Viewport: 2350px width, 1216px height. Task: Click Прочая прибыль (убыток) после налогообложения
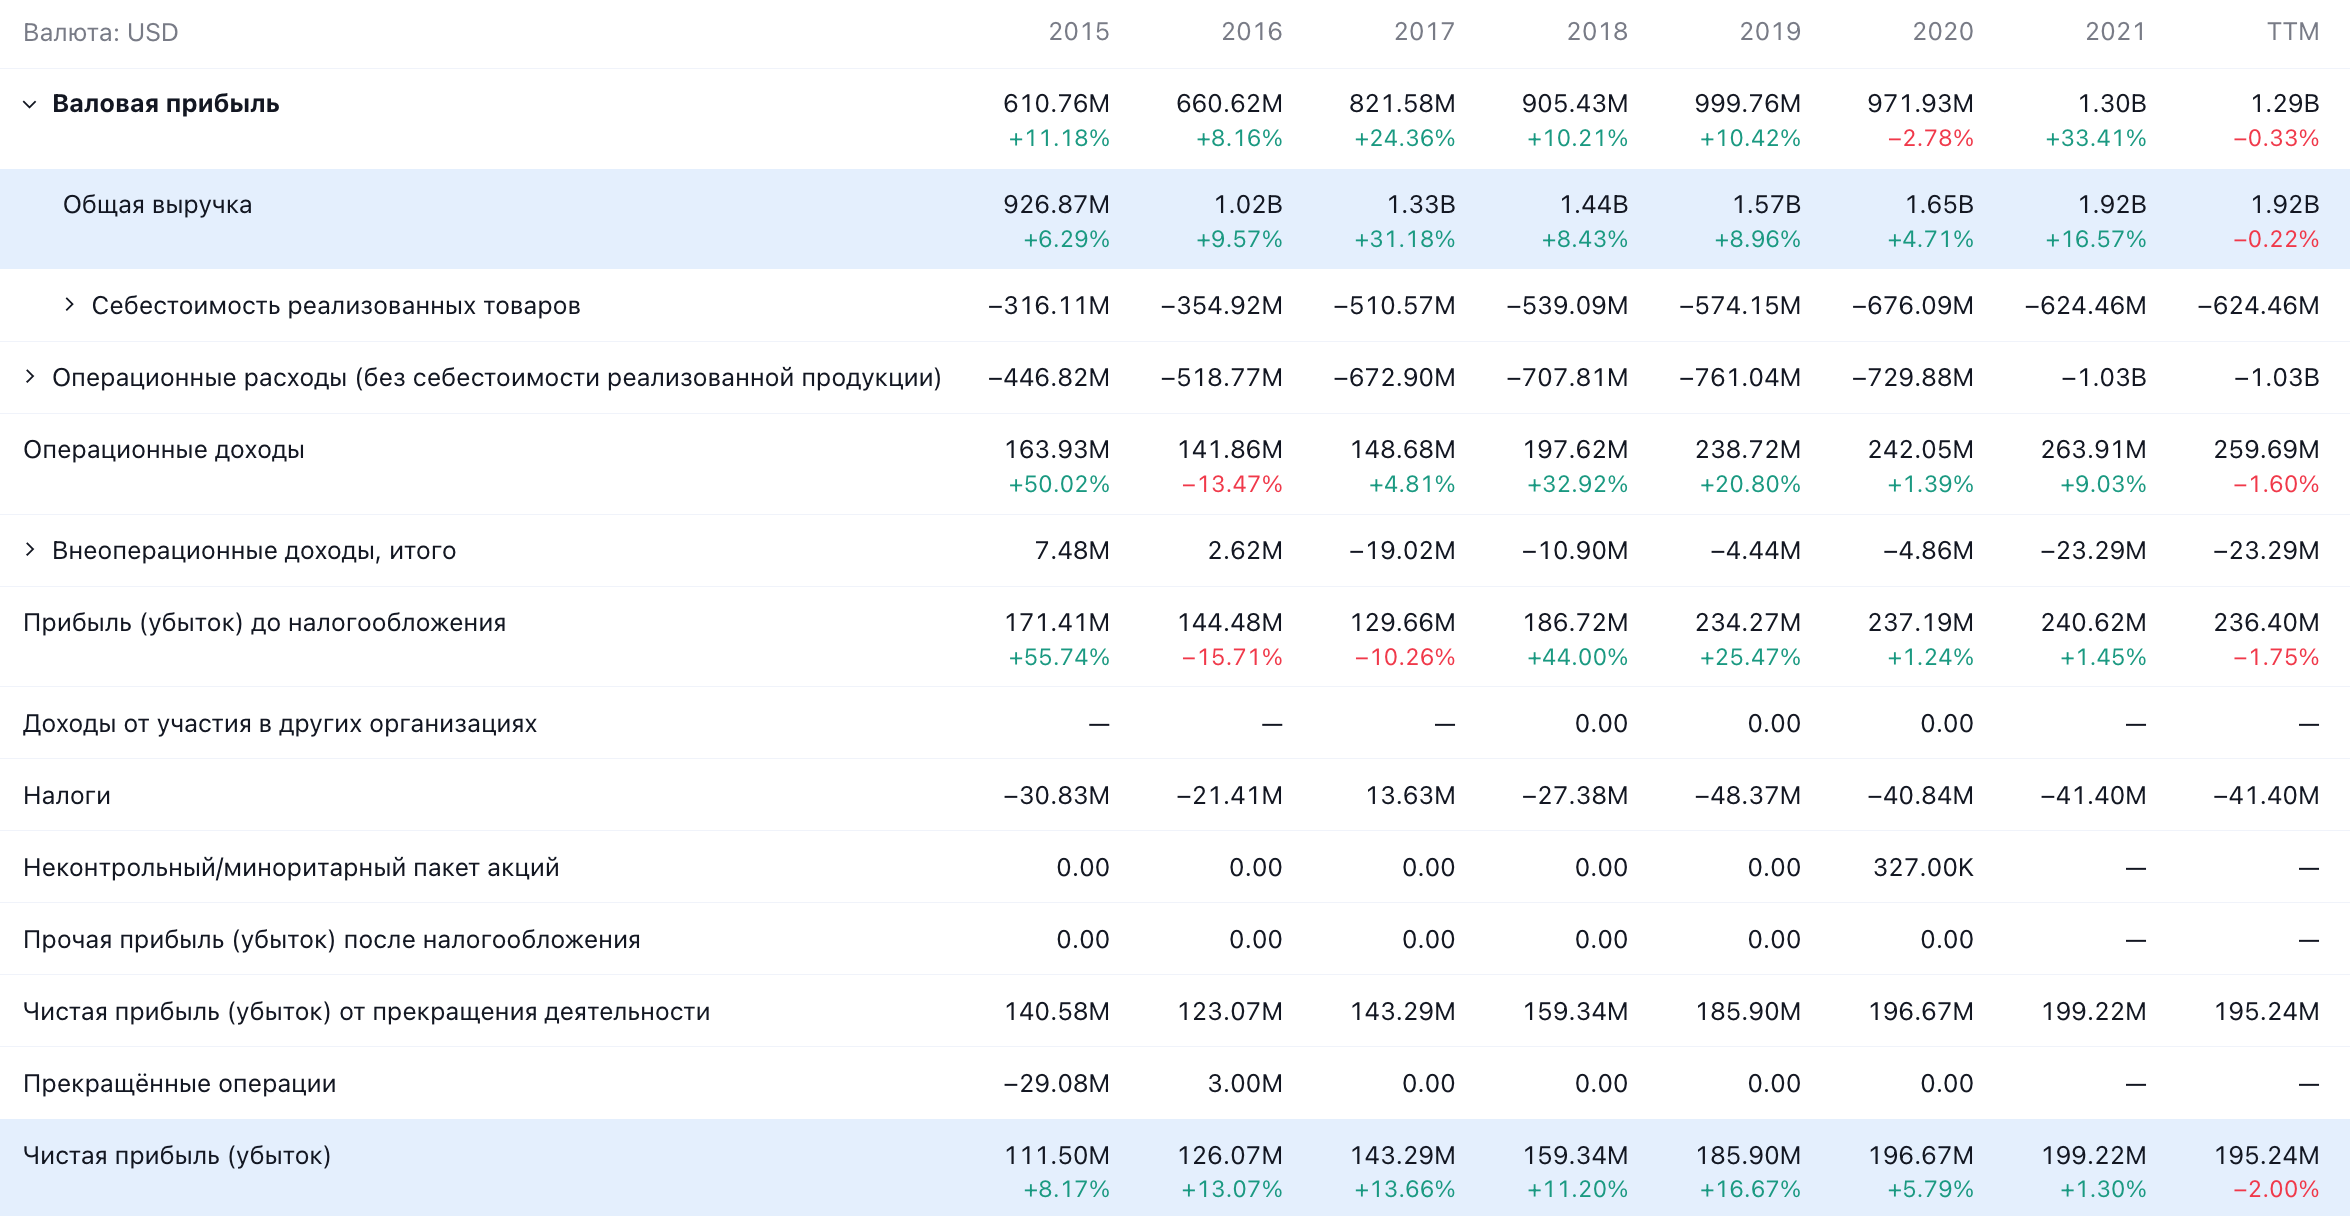(x=331, y=940)
